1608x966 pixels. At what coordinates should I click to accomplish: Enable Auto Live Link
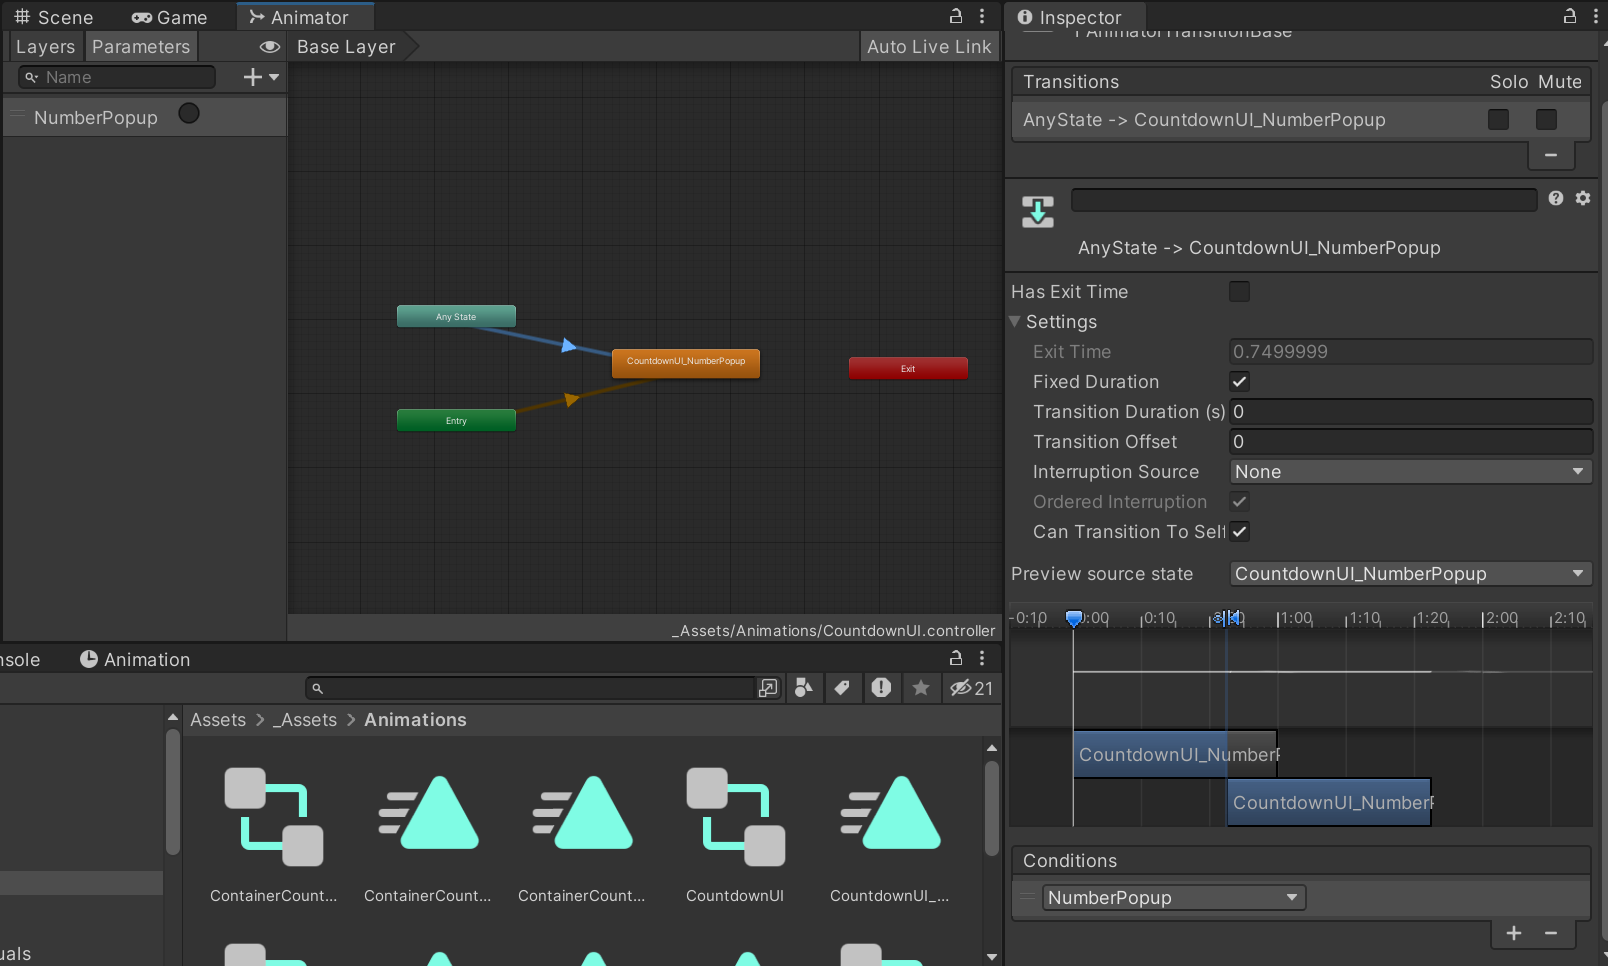[929, 46]
